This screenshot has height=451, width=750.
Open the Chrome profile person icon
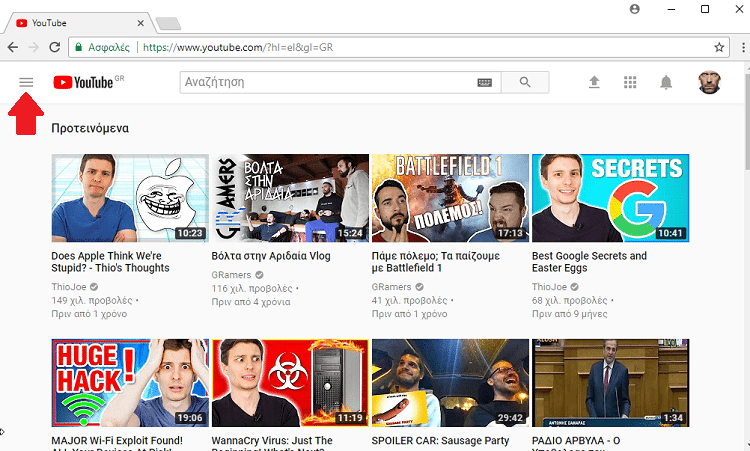coord(635,9)
